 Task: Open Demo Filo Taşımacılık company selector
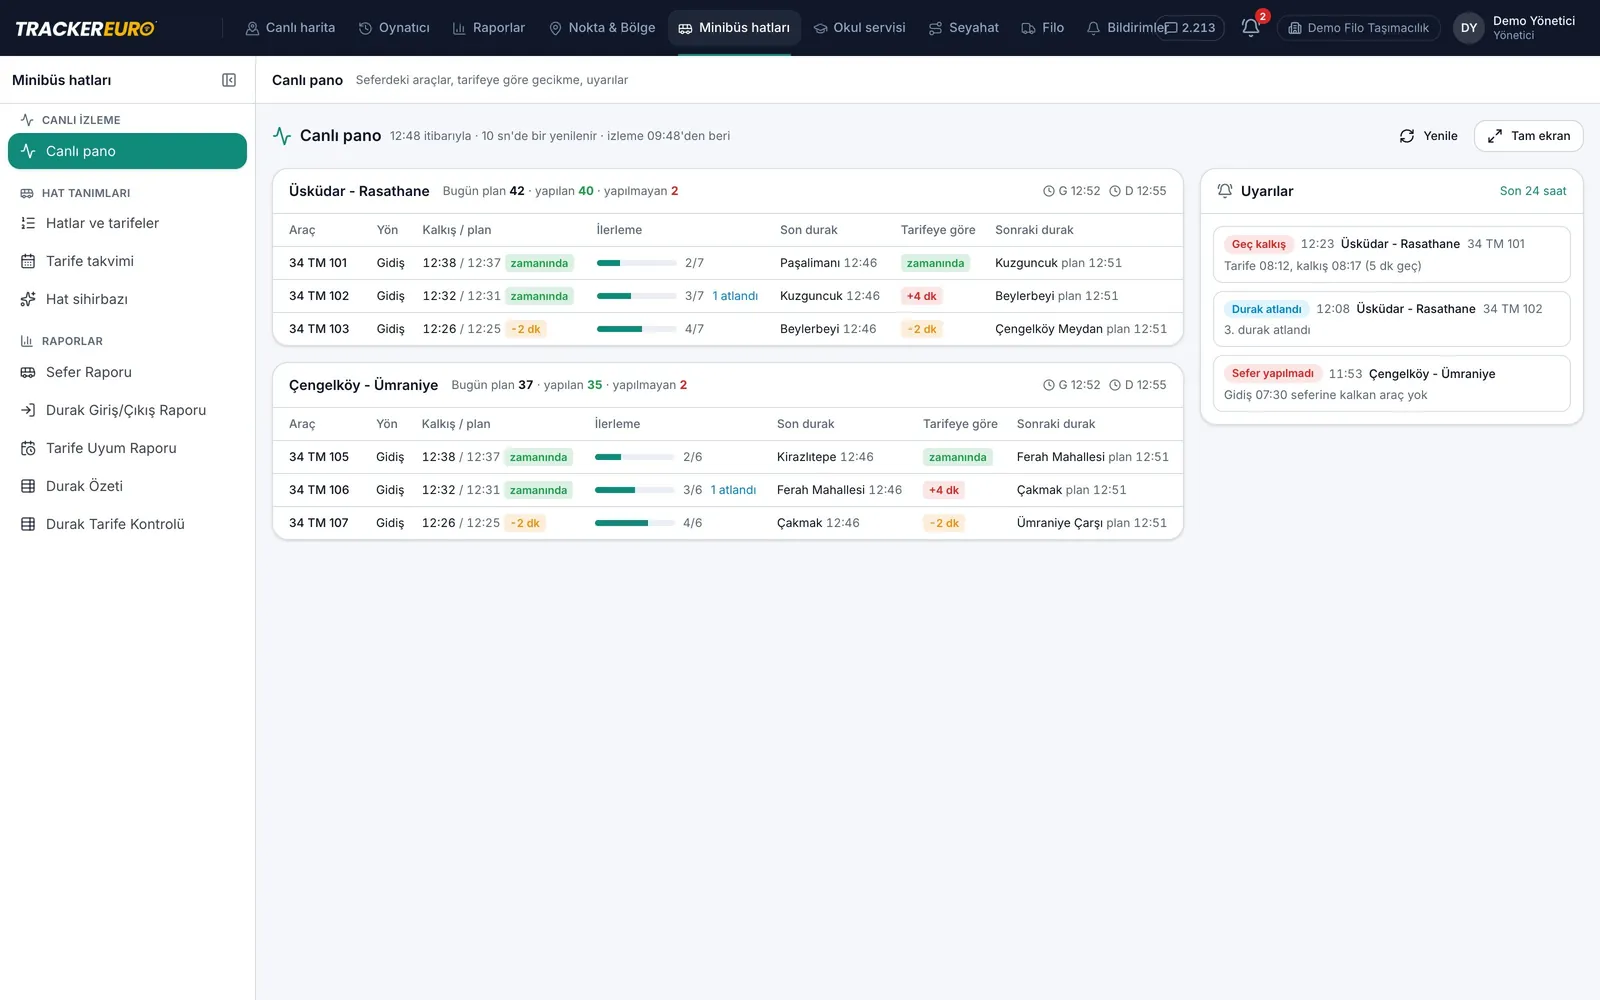(x=1359, y=28)
